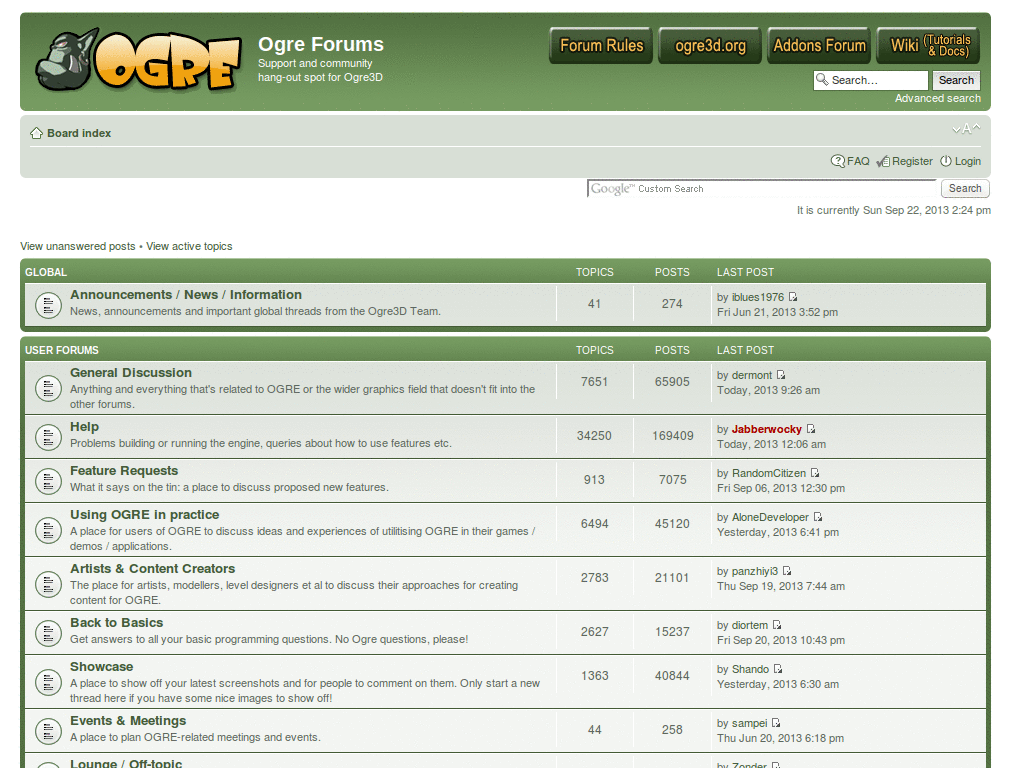The image size is (1024, 768).
Task: Click the Events & Meetings forum icon
Action: 48,731
